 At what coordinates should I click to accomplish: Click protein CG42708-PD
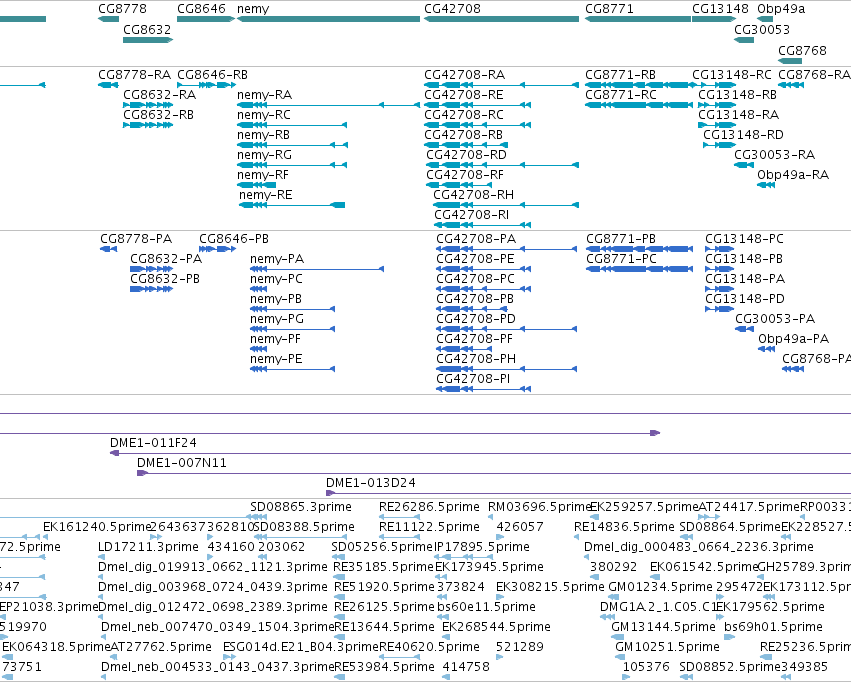click(506, 329)
